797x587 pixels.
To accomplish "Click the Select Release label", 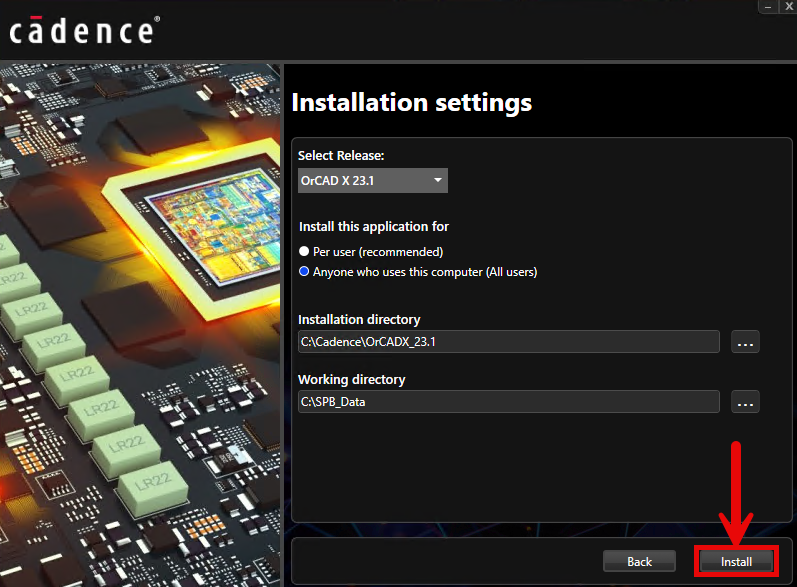I will coord(341,156).
